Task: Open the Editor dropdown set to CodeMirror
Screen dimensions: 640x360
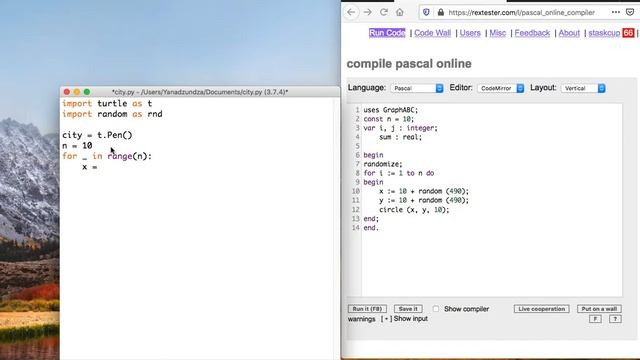Action: [x=501, y=88]
